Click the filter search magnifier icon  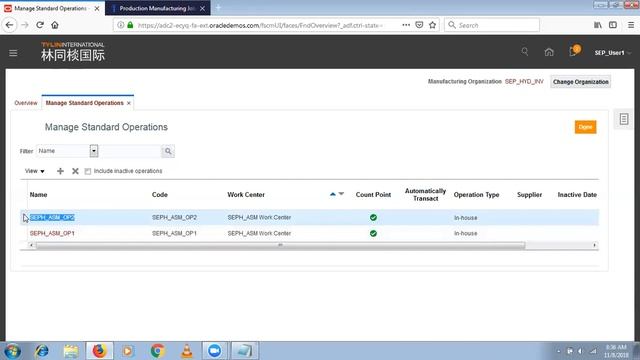tap(168, 151)
